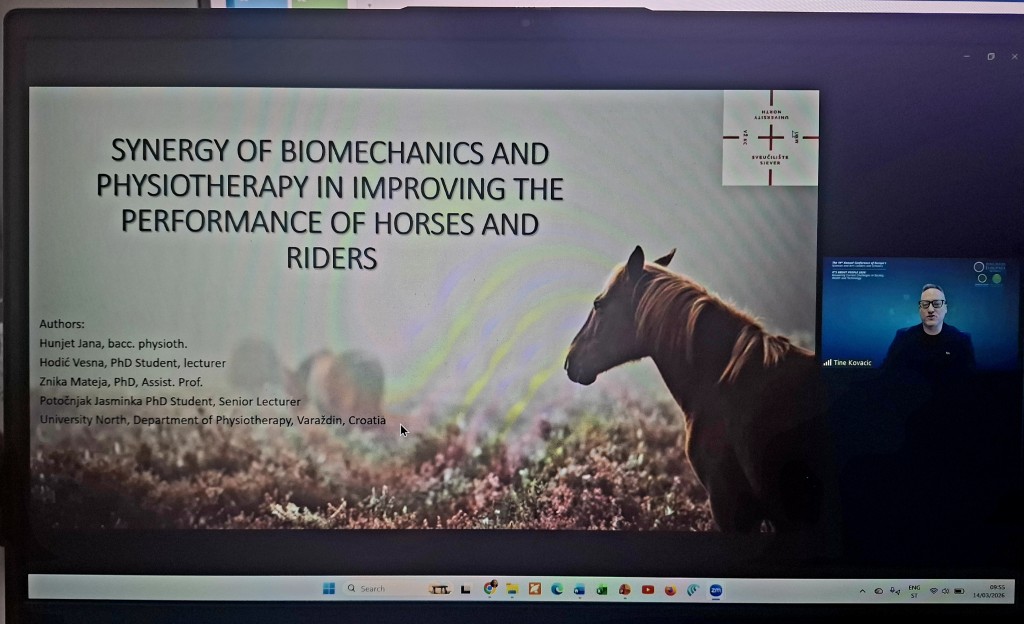Open Outlook from the taskbar
This screenshot has height=624, width=1024.
(579, 589)
